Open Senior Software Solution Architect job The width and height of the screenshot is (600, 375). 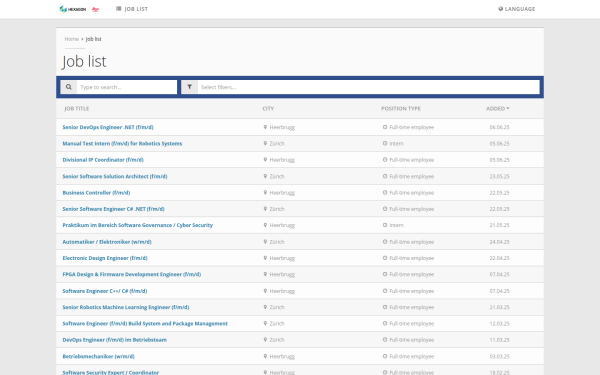pos(115,176)
